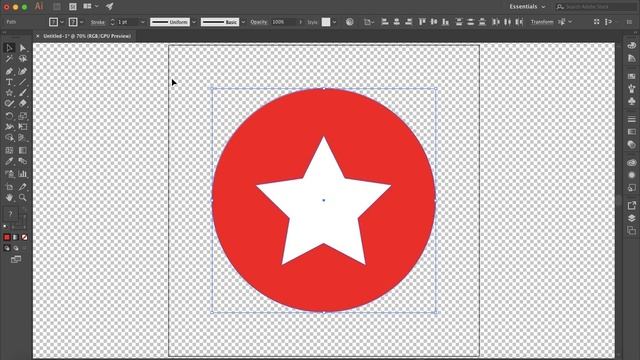Image resolution: width=640 pixels, height=360 pixels.
Task: Select the Eraser tool
Action: pos(23,104)
